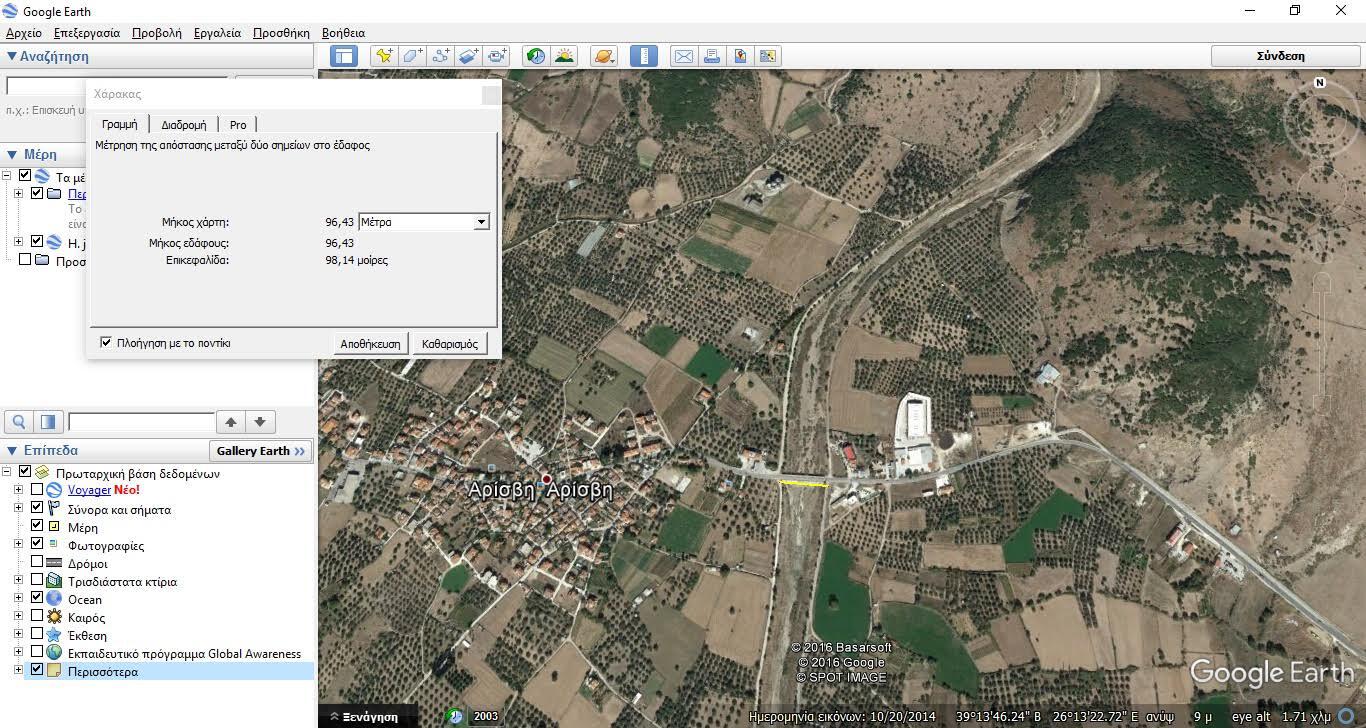Click the 2003 historical imagery clock icon

[455, 716]
